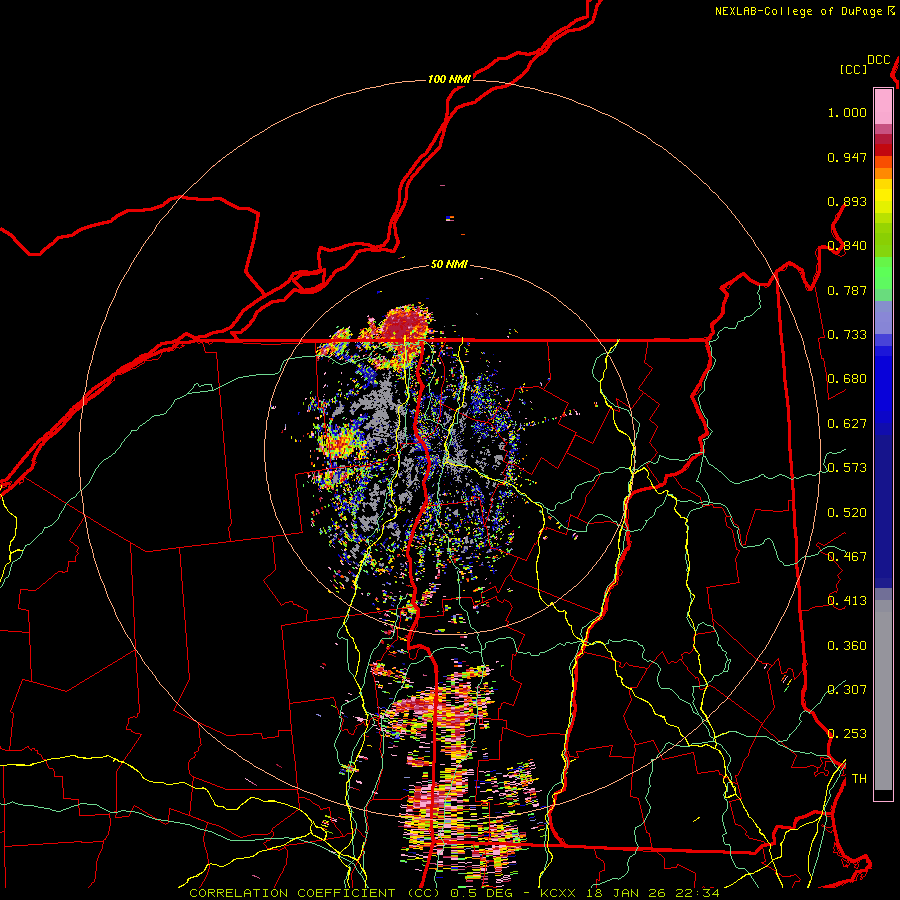The height and width of the screenshot is (900, 900).
Task: Click the KCXX radar site identifier
Action: tap(557, 893)
